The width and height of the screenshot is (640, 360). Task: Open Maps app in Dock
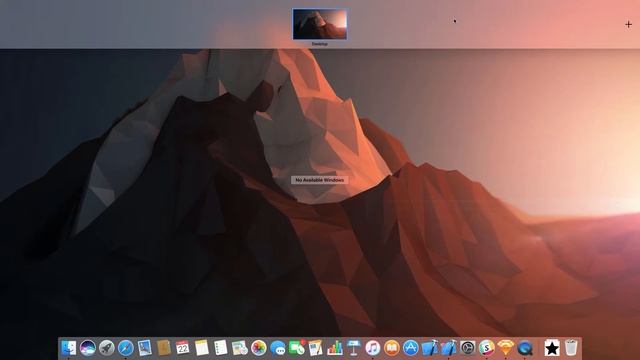click(x=240, y=348)
